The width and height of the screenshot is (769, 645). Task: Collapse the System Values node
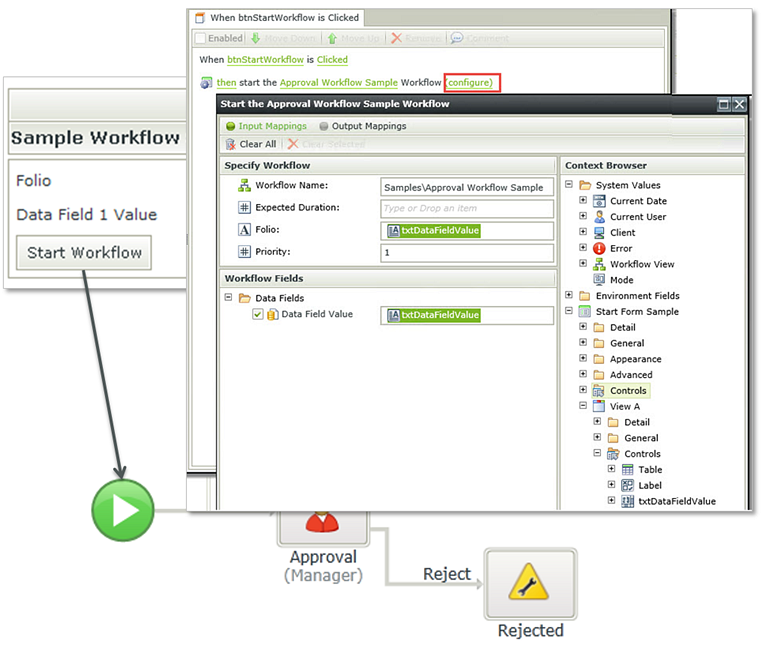(568, 184)
